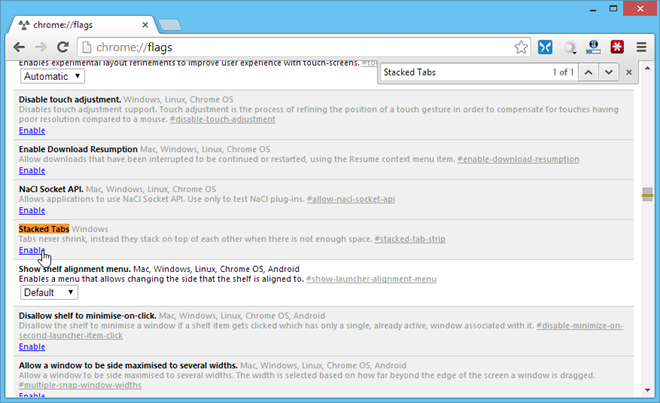
Task: Click the page vertical scrollbar thumb
Action: (x=648, y=196)
